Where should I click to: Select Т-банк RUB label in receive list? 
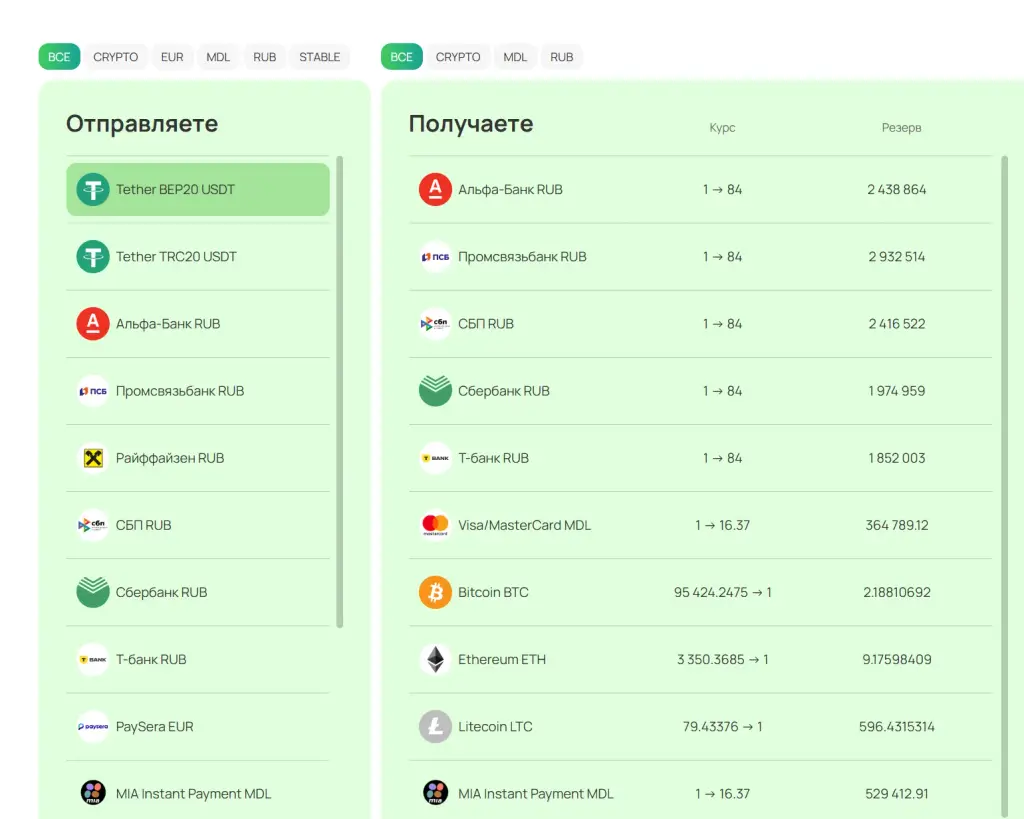point(493,458)
